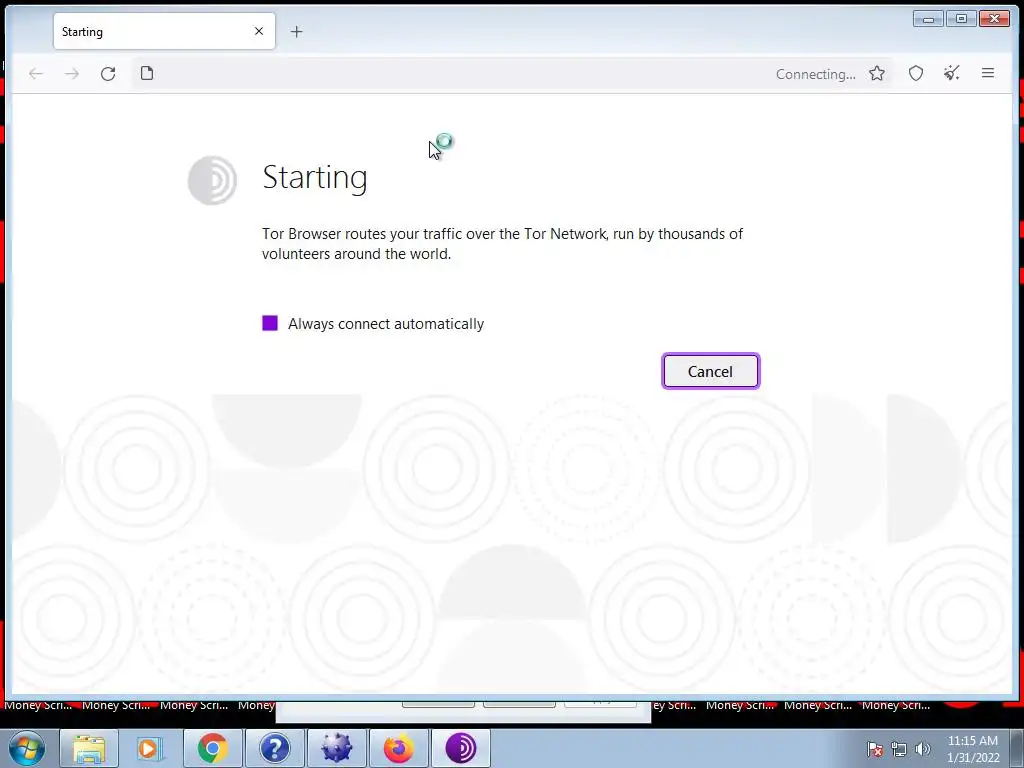Open the help question mark taskbar icon
This screenshot has height=768, width=1024.
coord(275,748)
